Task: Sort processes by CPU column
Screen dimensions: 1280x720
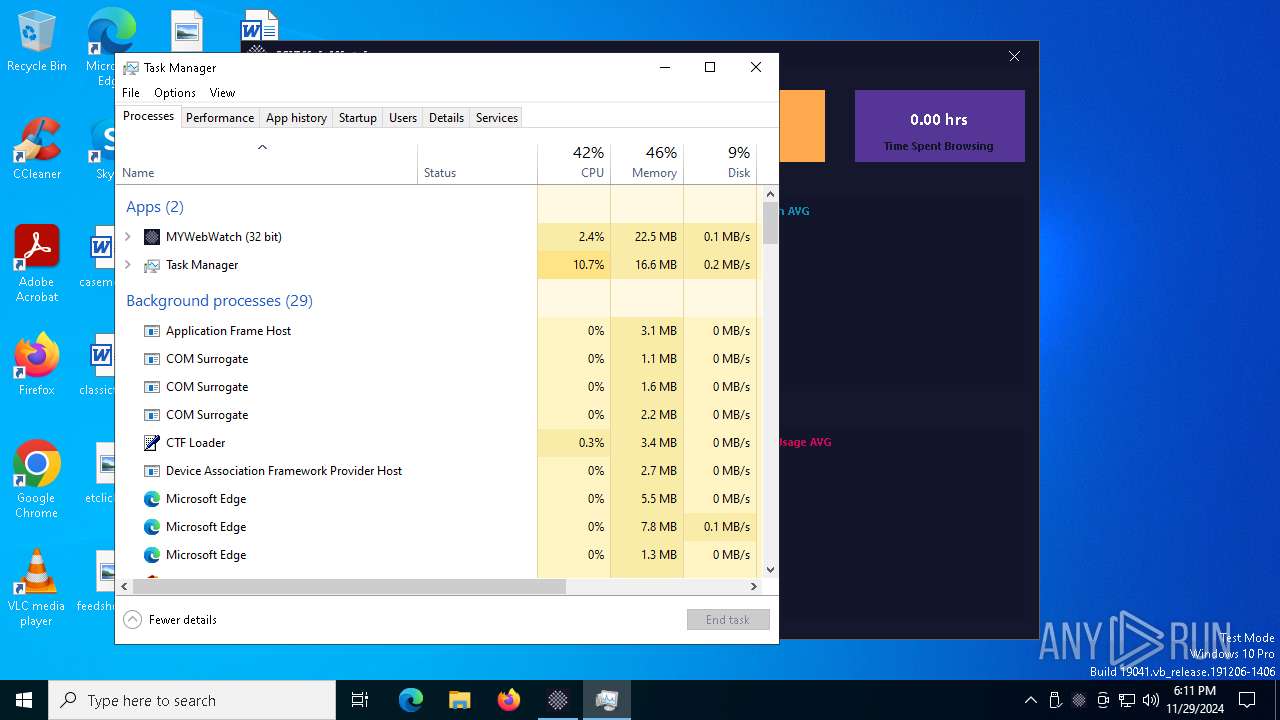Action: (574, 163)
